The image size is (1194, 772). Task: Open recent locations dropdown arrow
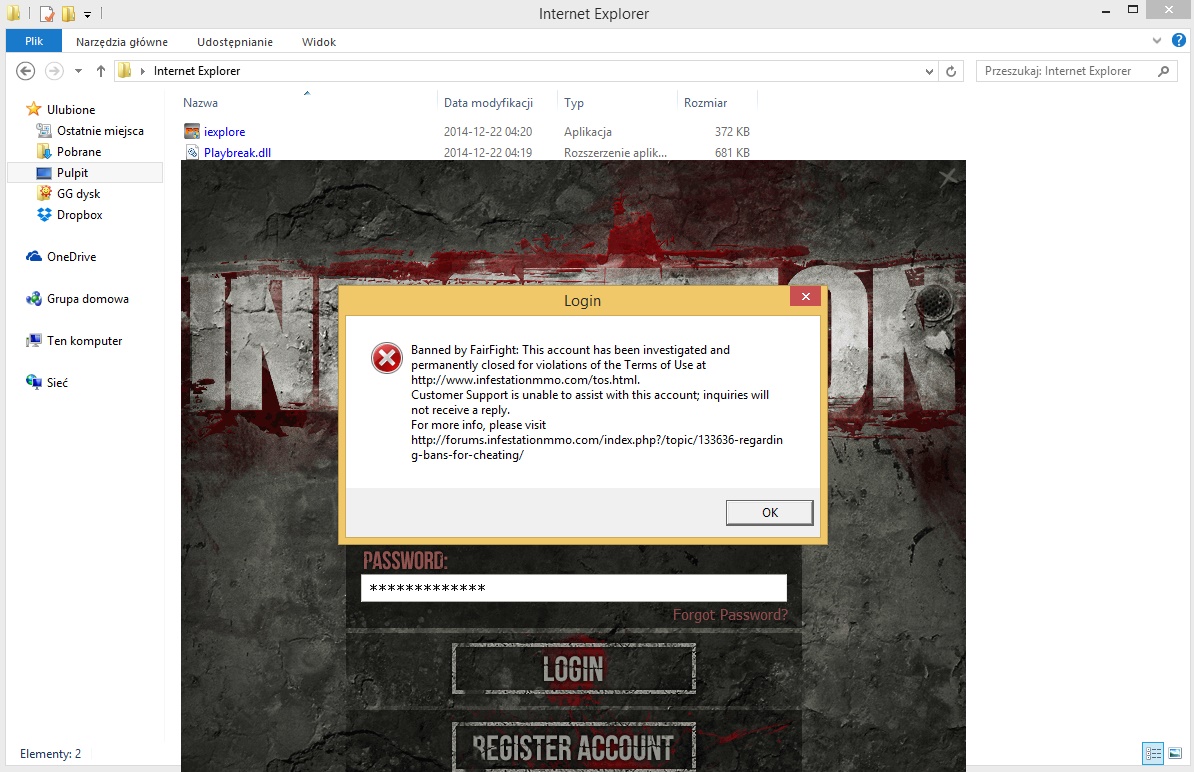(78, 71)
